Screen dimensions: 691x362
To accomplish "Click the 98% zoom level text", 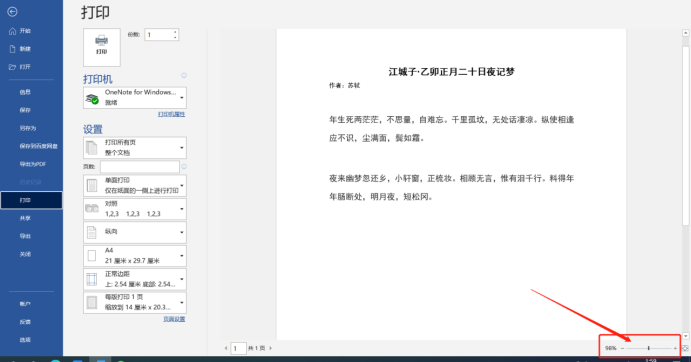I will [x=611, y=348].
